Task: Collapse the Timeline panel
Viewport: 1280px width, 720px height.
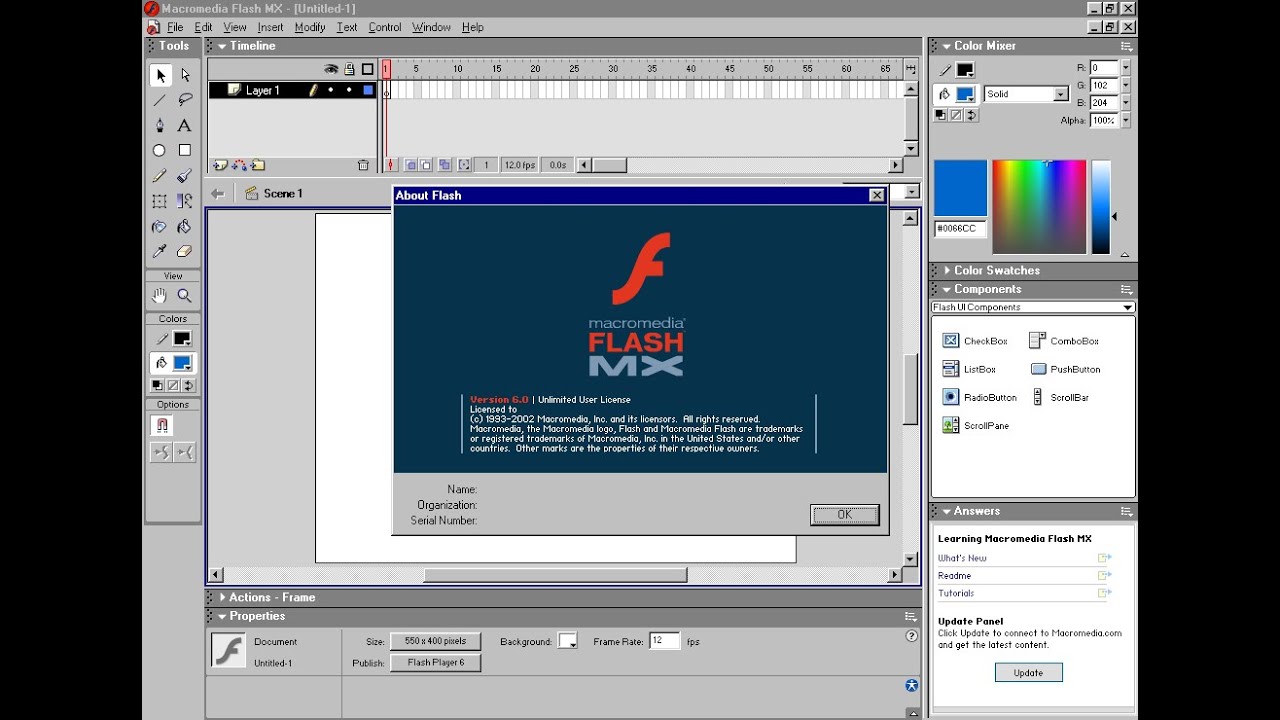Action: tap(222, 46)
